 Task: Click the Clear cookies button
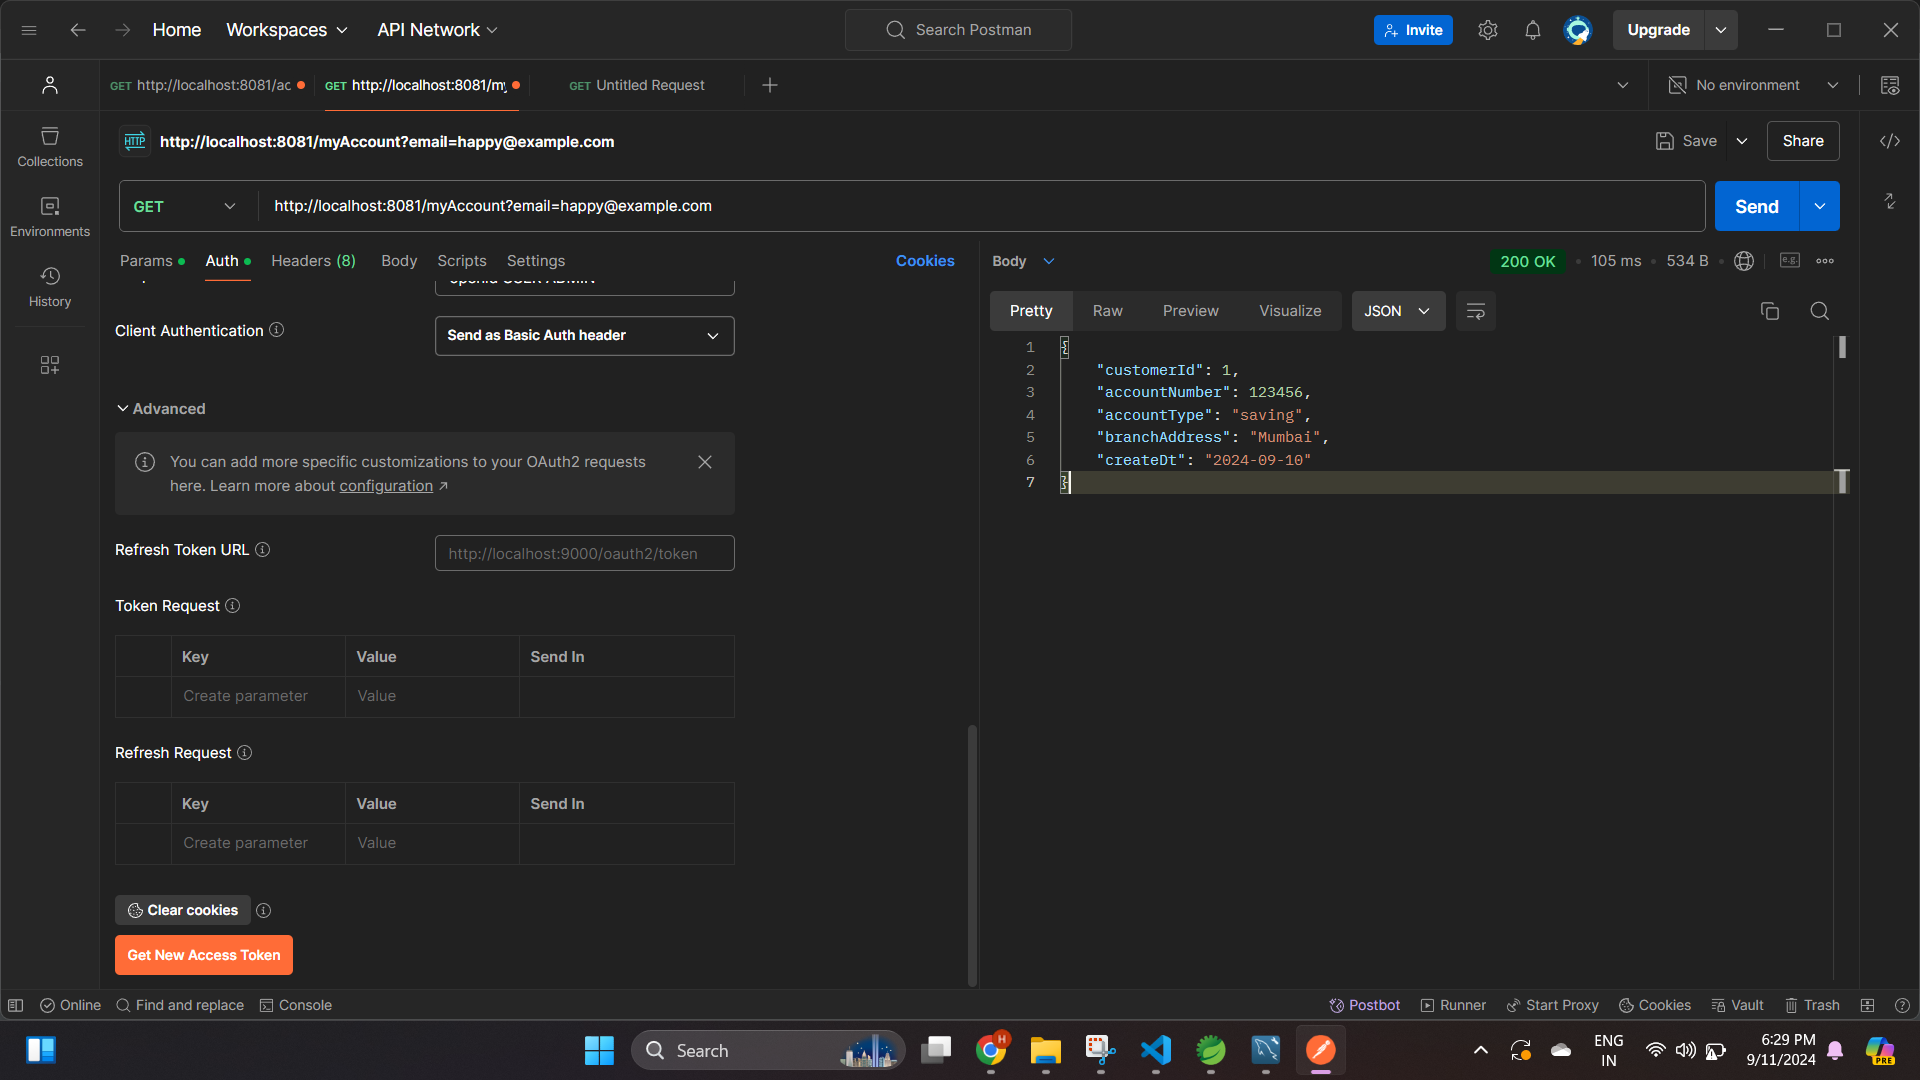coord(183,910)
